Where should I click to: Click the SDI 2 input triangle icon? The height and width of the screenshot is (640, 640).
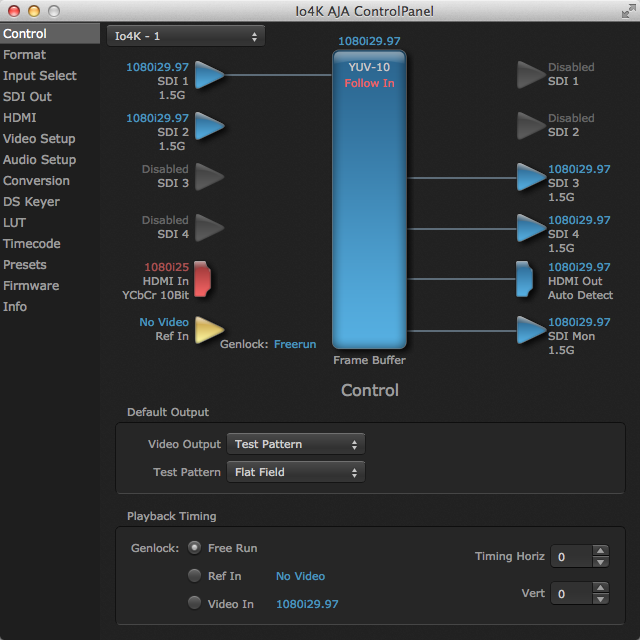[208, 127]
